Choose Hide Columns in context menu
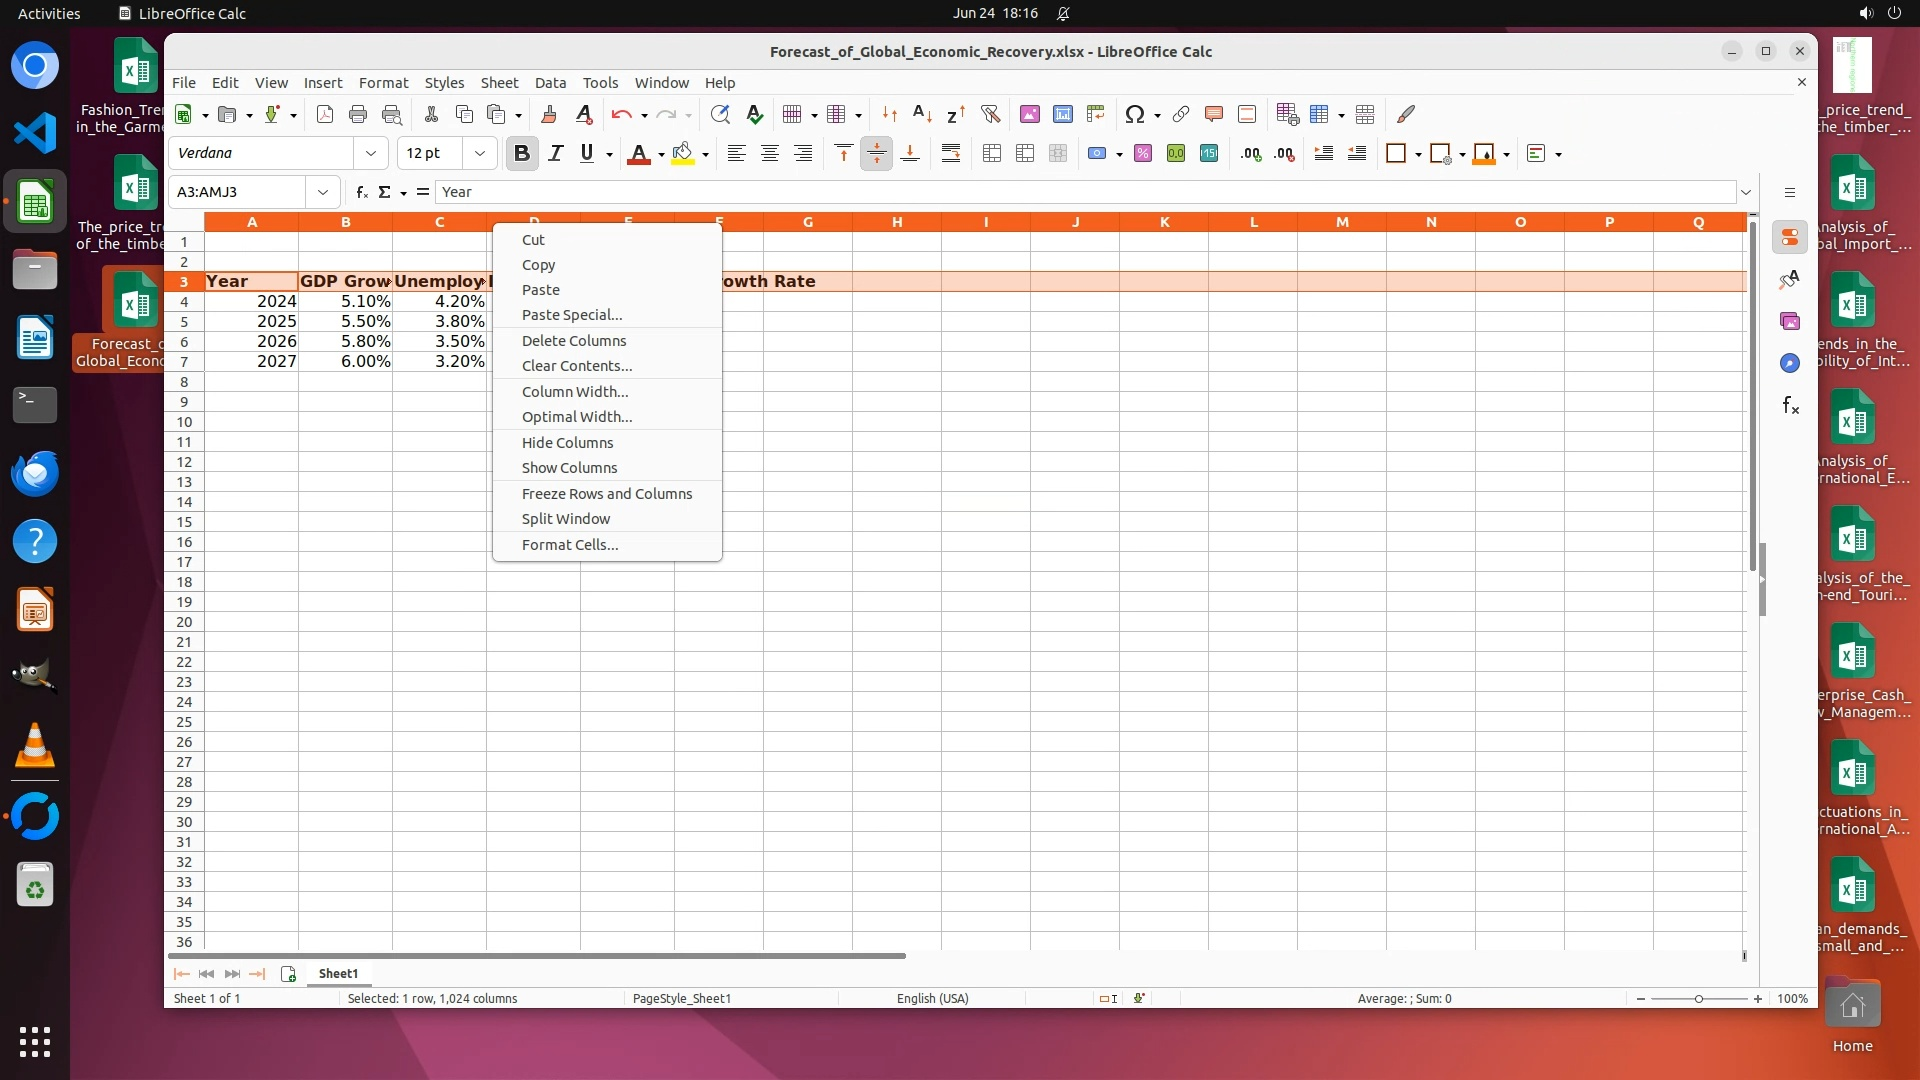Image resolution: width=1920 pixels, height=1080 pixels. pyautogui.click(x=567, y=443)
